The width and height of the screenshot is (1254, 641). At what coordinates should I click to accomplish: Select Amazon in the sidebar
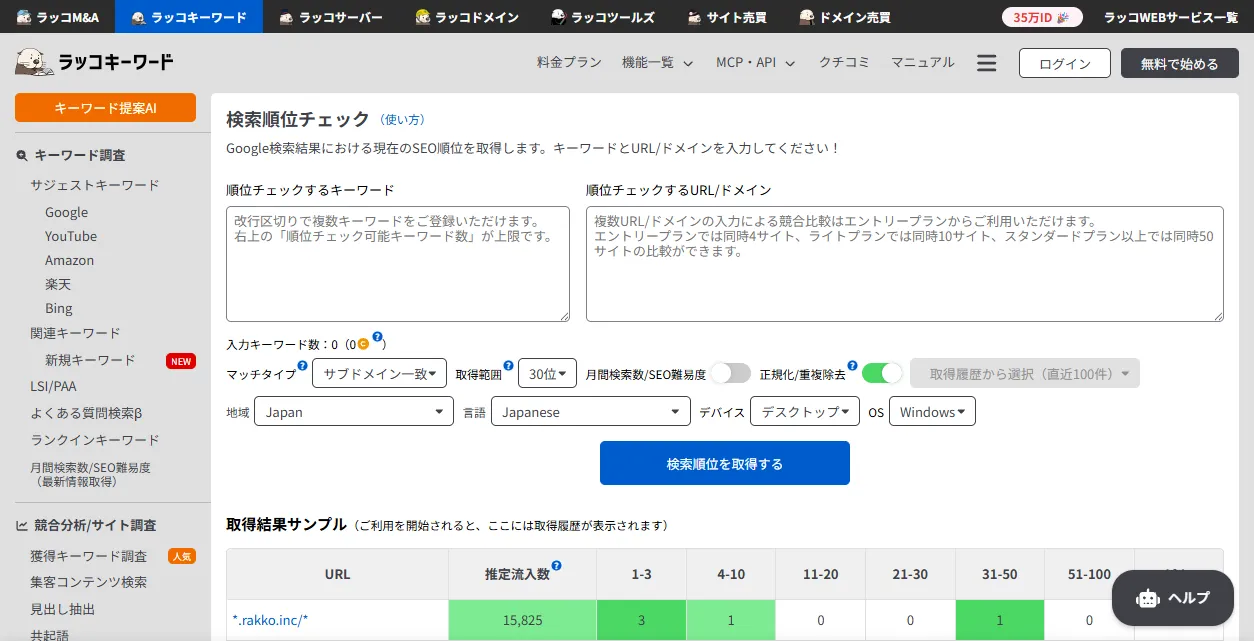point(70,260)
